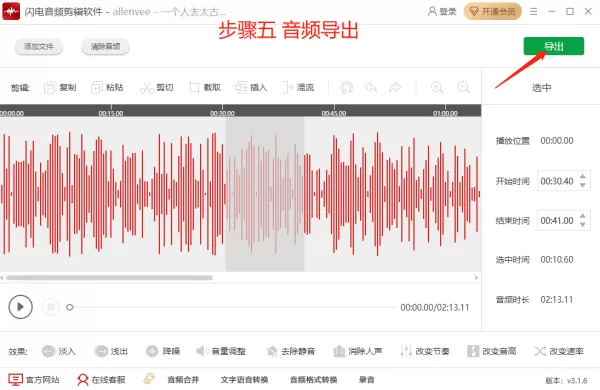Open the 在线客服 online support link
This screenshot has height=390, width=600.
[x=101, y=380]
